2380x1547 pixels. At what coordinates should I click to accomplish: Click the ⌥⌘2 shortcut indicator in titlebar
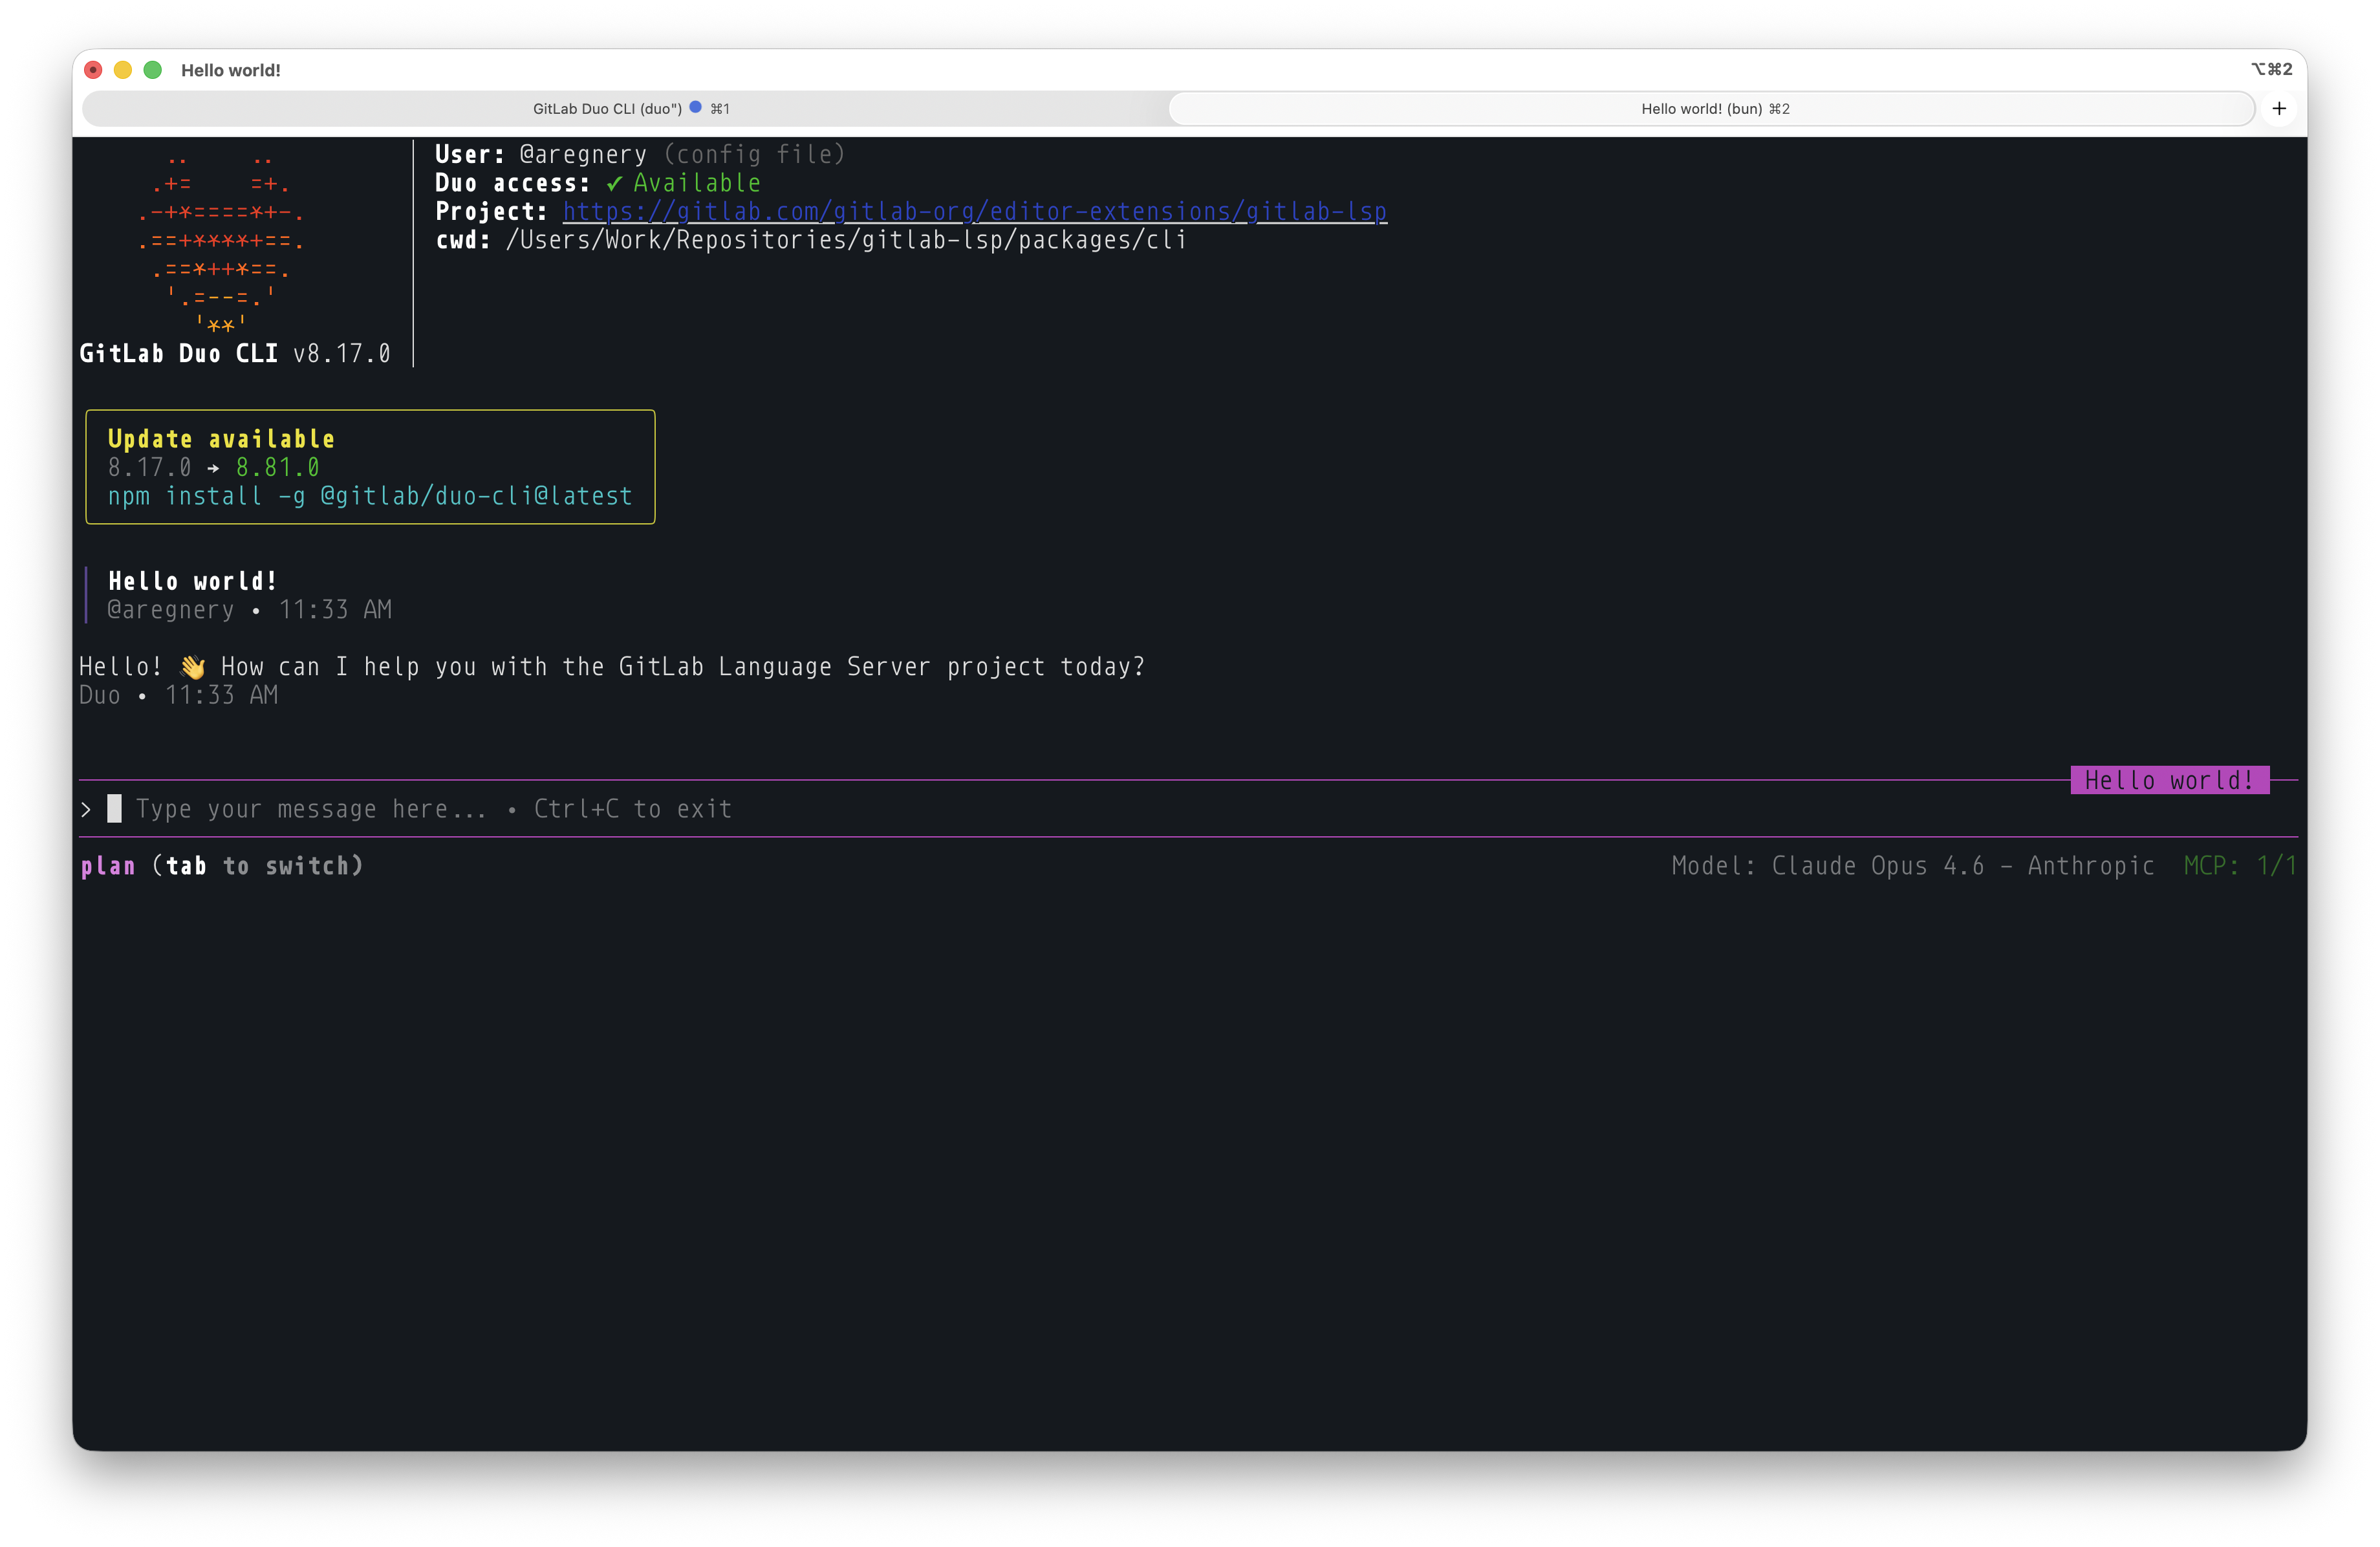click(2270, 68)
